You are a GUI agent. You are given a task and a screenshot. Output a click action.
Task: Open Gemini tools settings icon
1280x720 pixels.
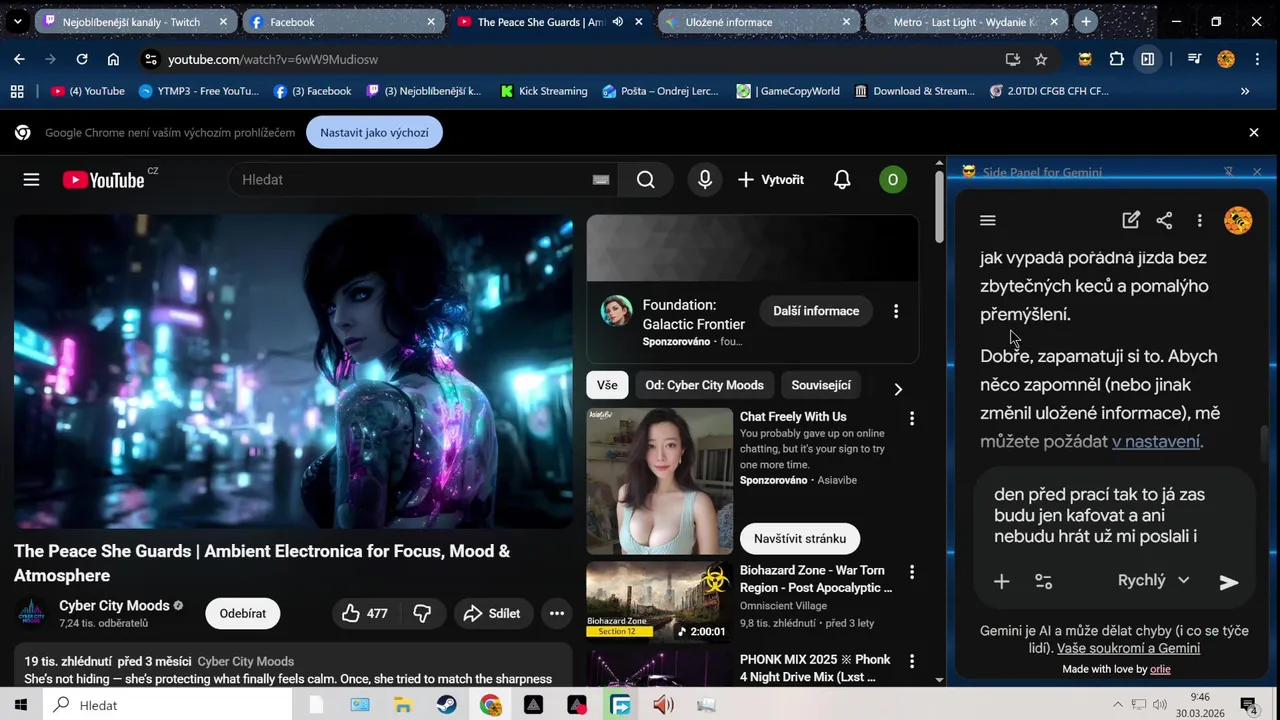tap(1043, 581)
